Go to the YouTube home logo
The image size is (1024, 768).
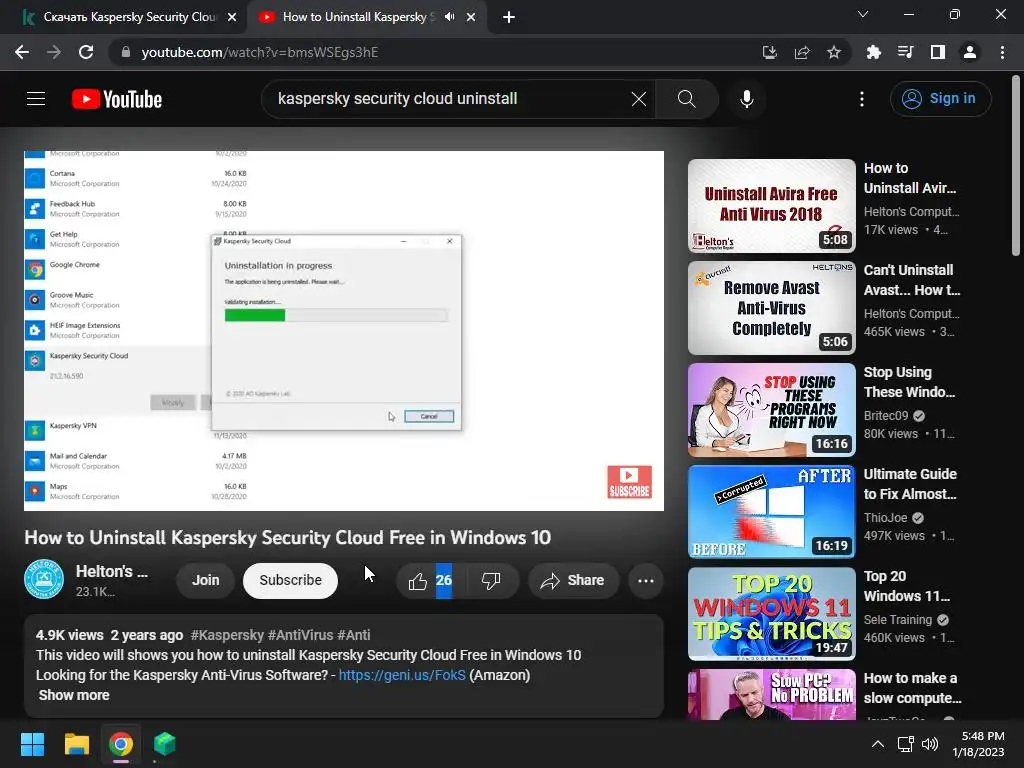pyautogui.click(x=117, y=99)
